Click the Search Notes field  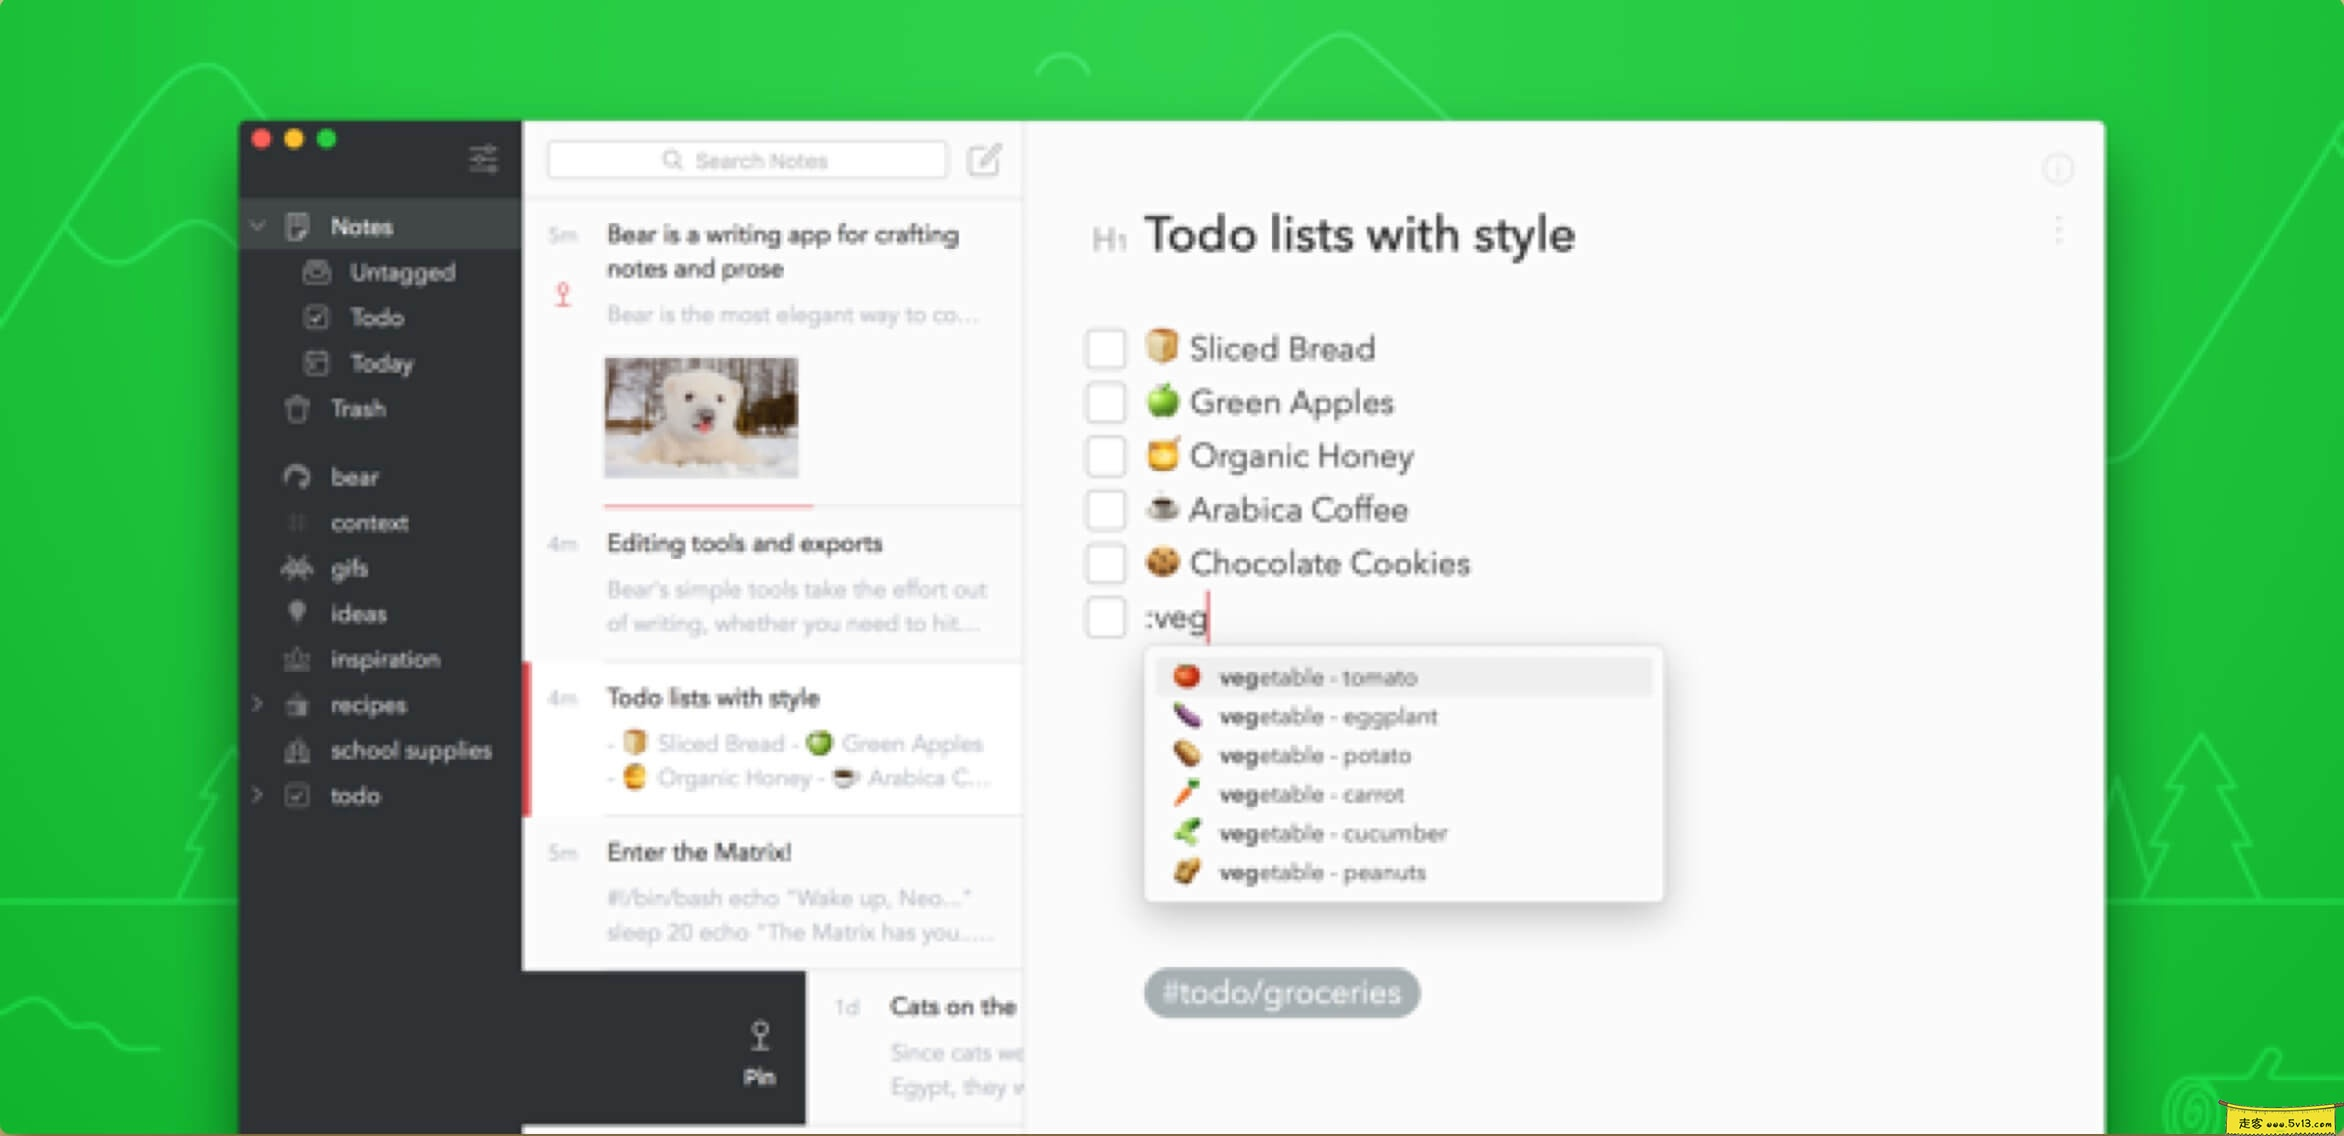(x=746, y=160)
